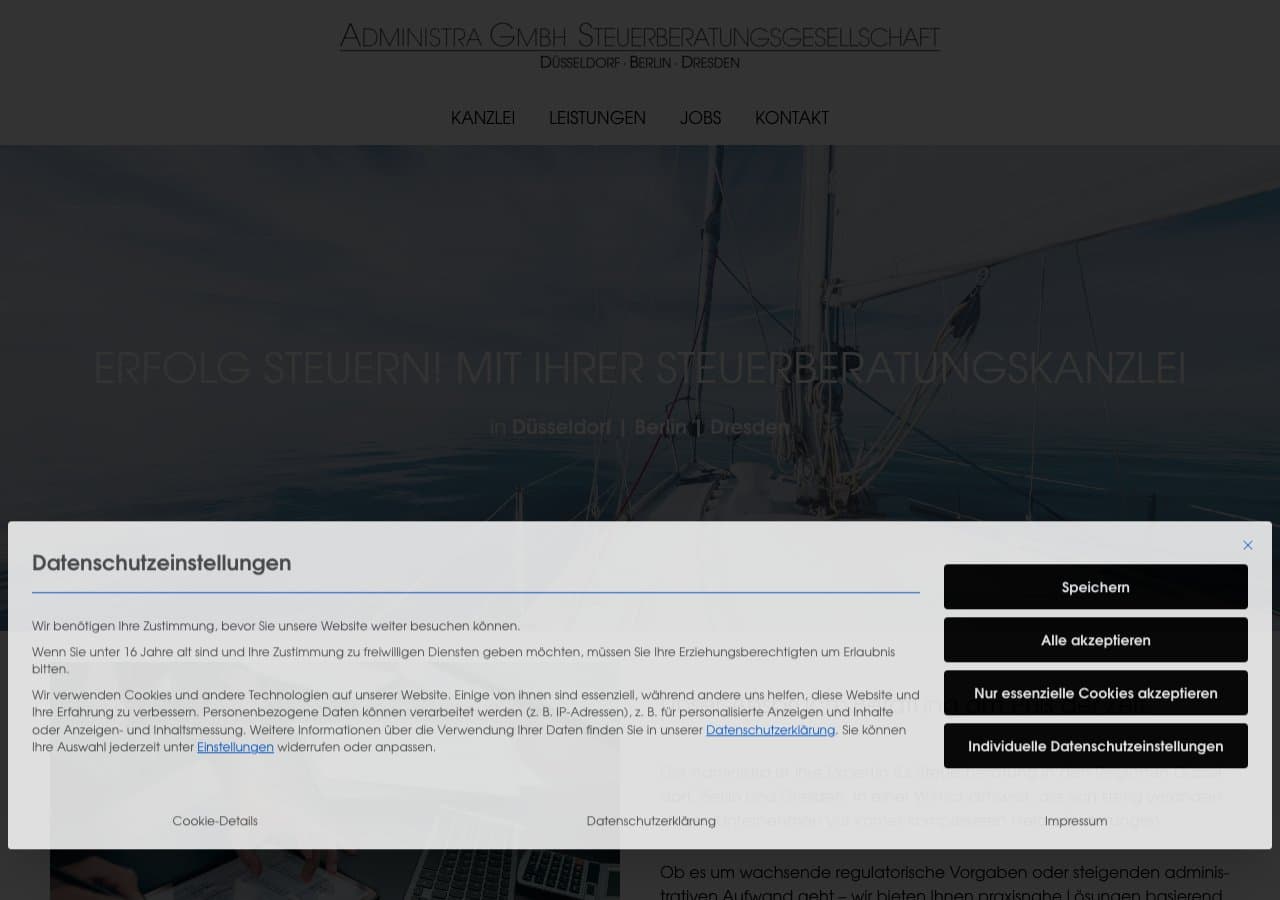Select Berlin in the hero subtitle

(660, 428)
